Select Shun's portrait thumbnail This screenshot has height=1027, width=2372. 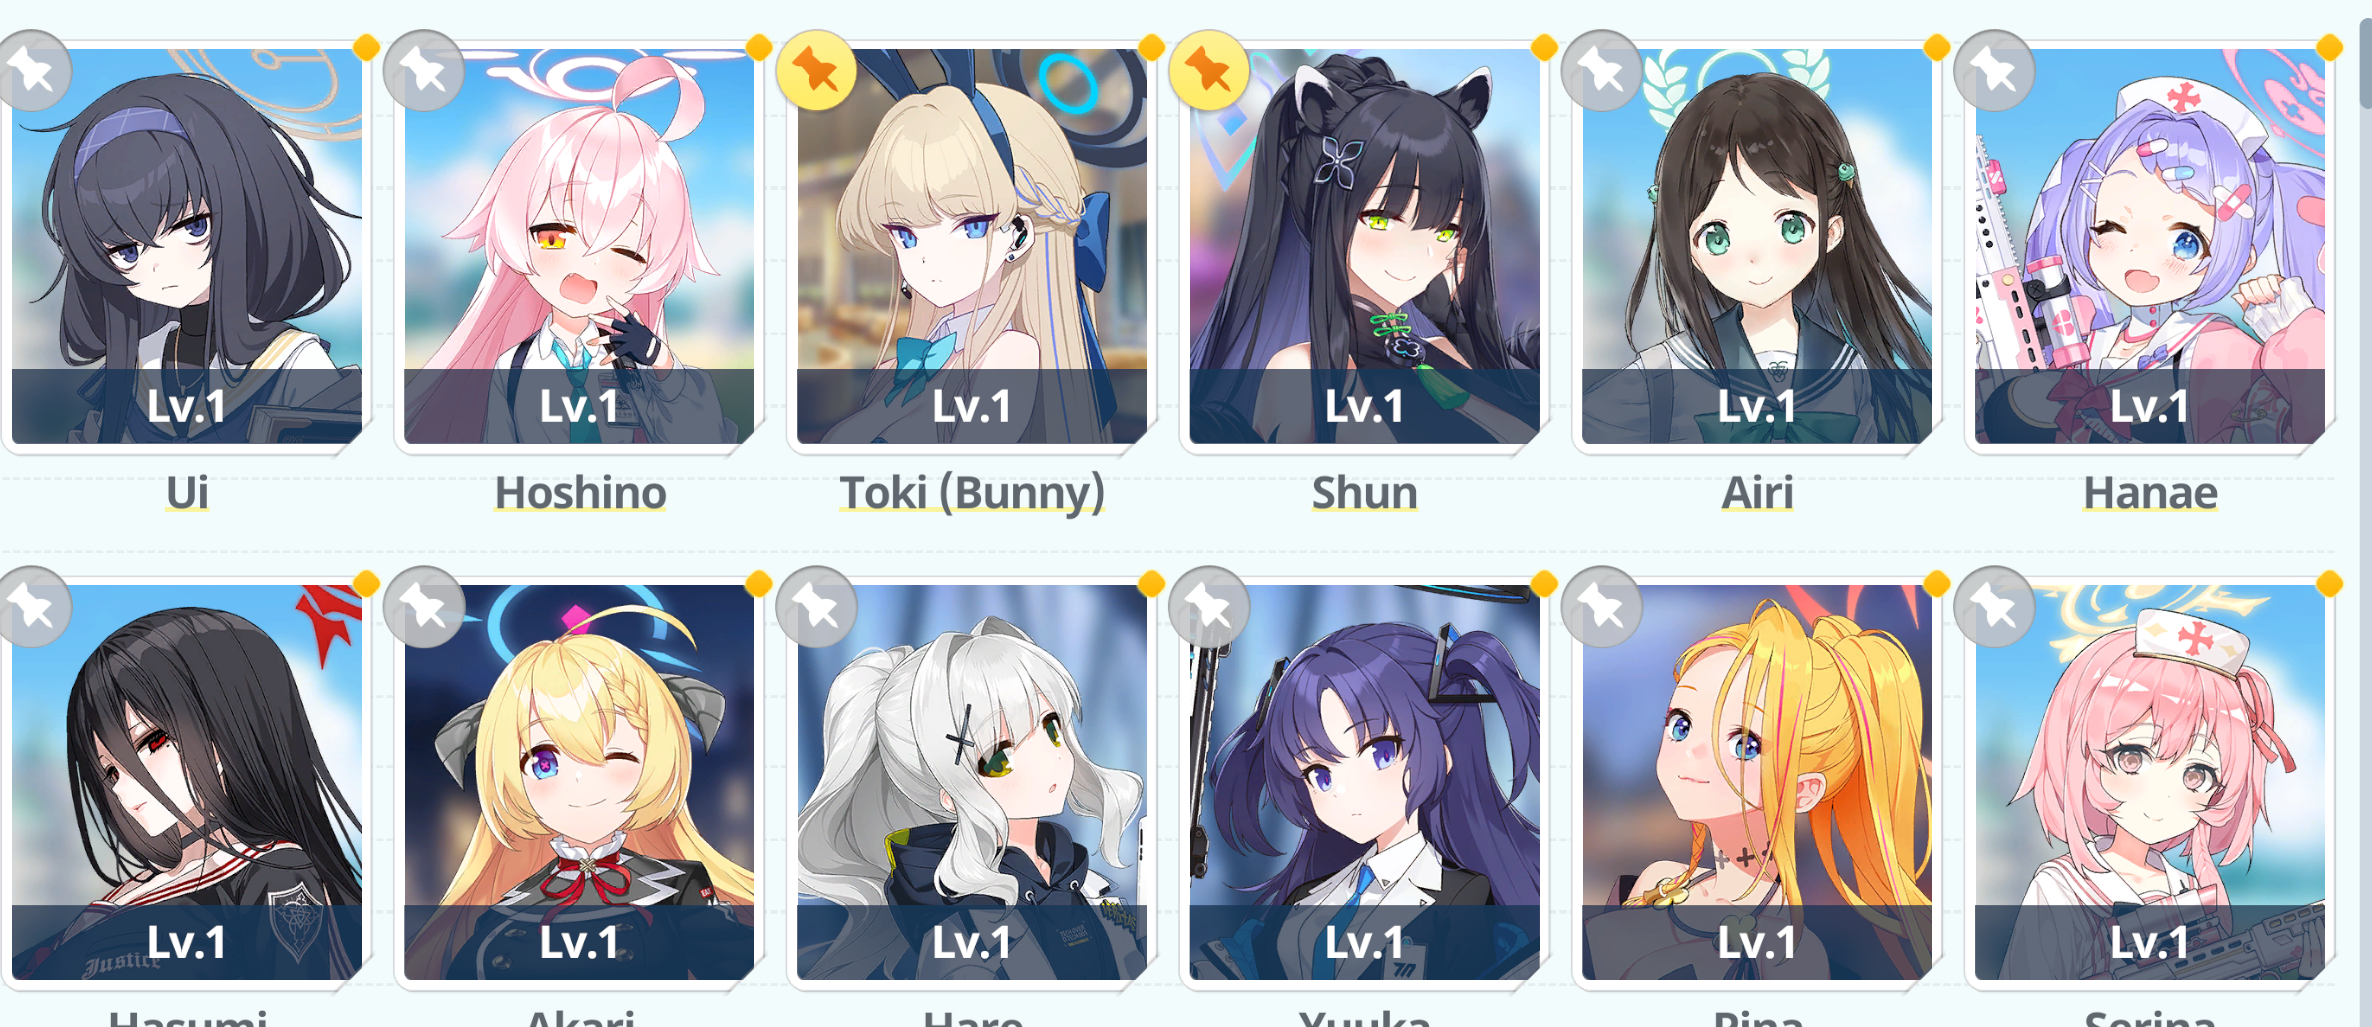click(x=1364, y=246)
